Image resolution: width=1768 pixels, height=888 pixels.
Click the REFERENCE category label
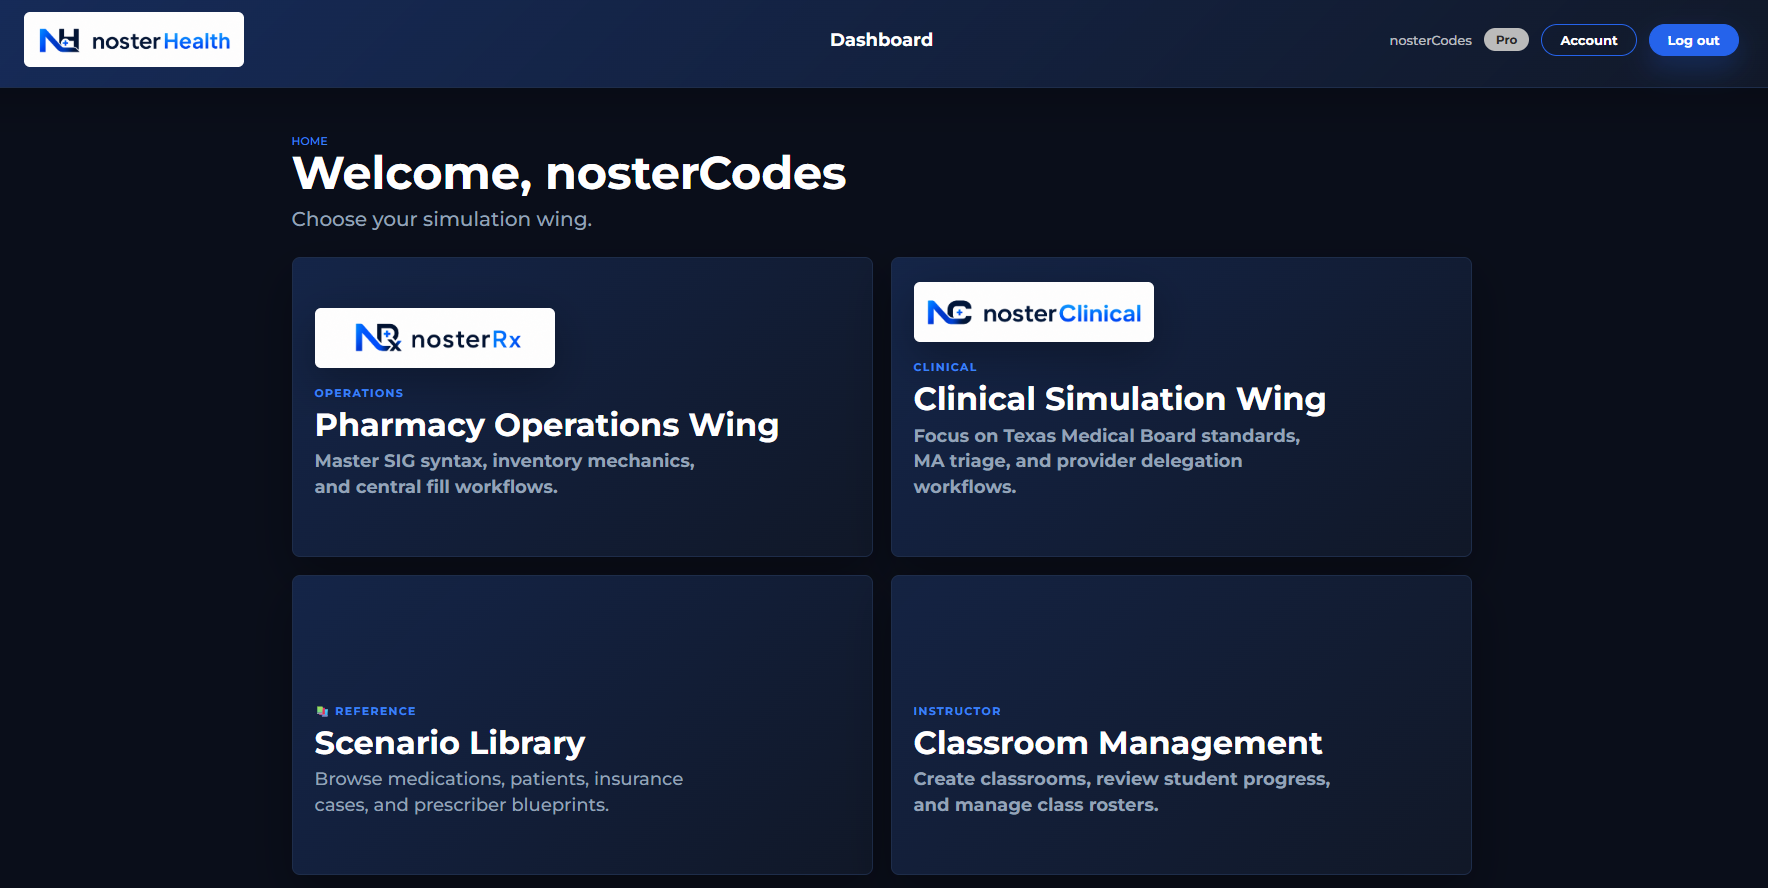pyautogui.click(x=375, y=711)
